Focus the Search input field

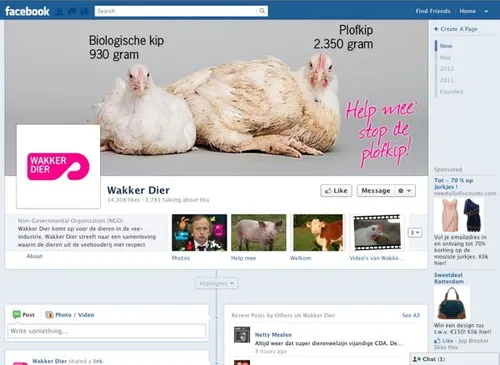[177, 11]
